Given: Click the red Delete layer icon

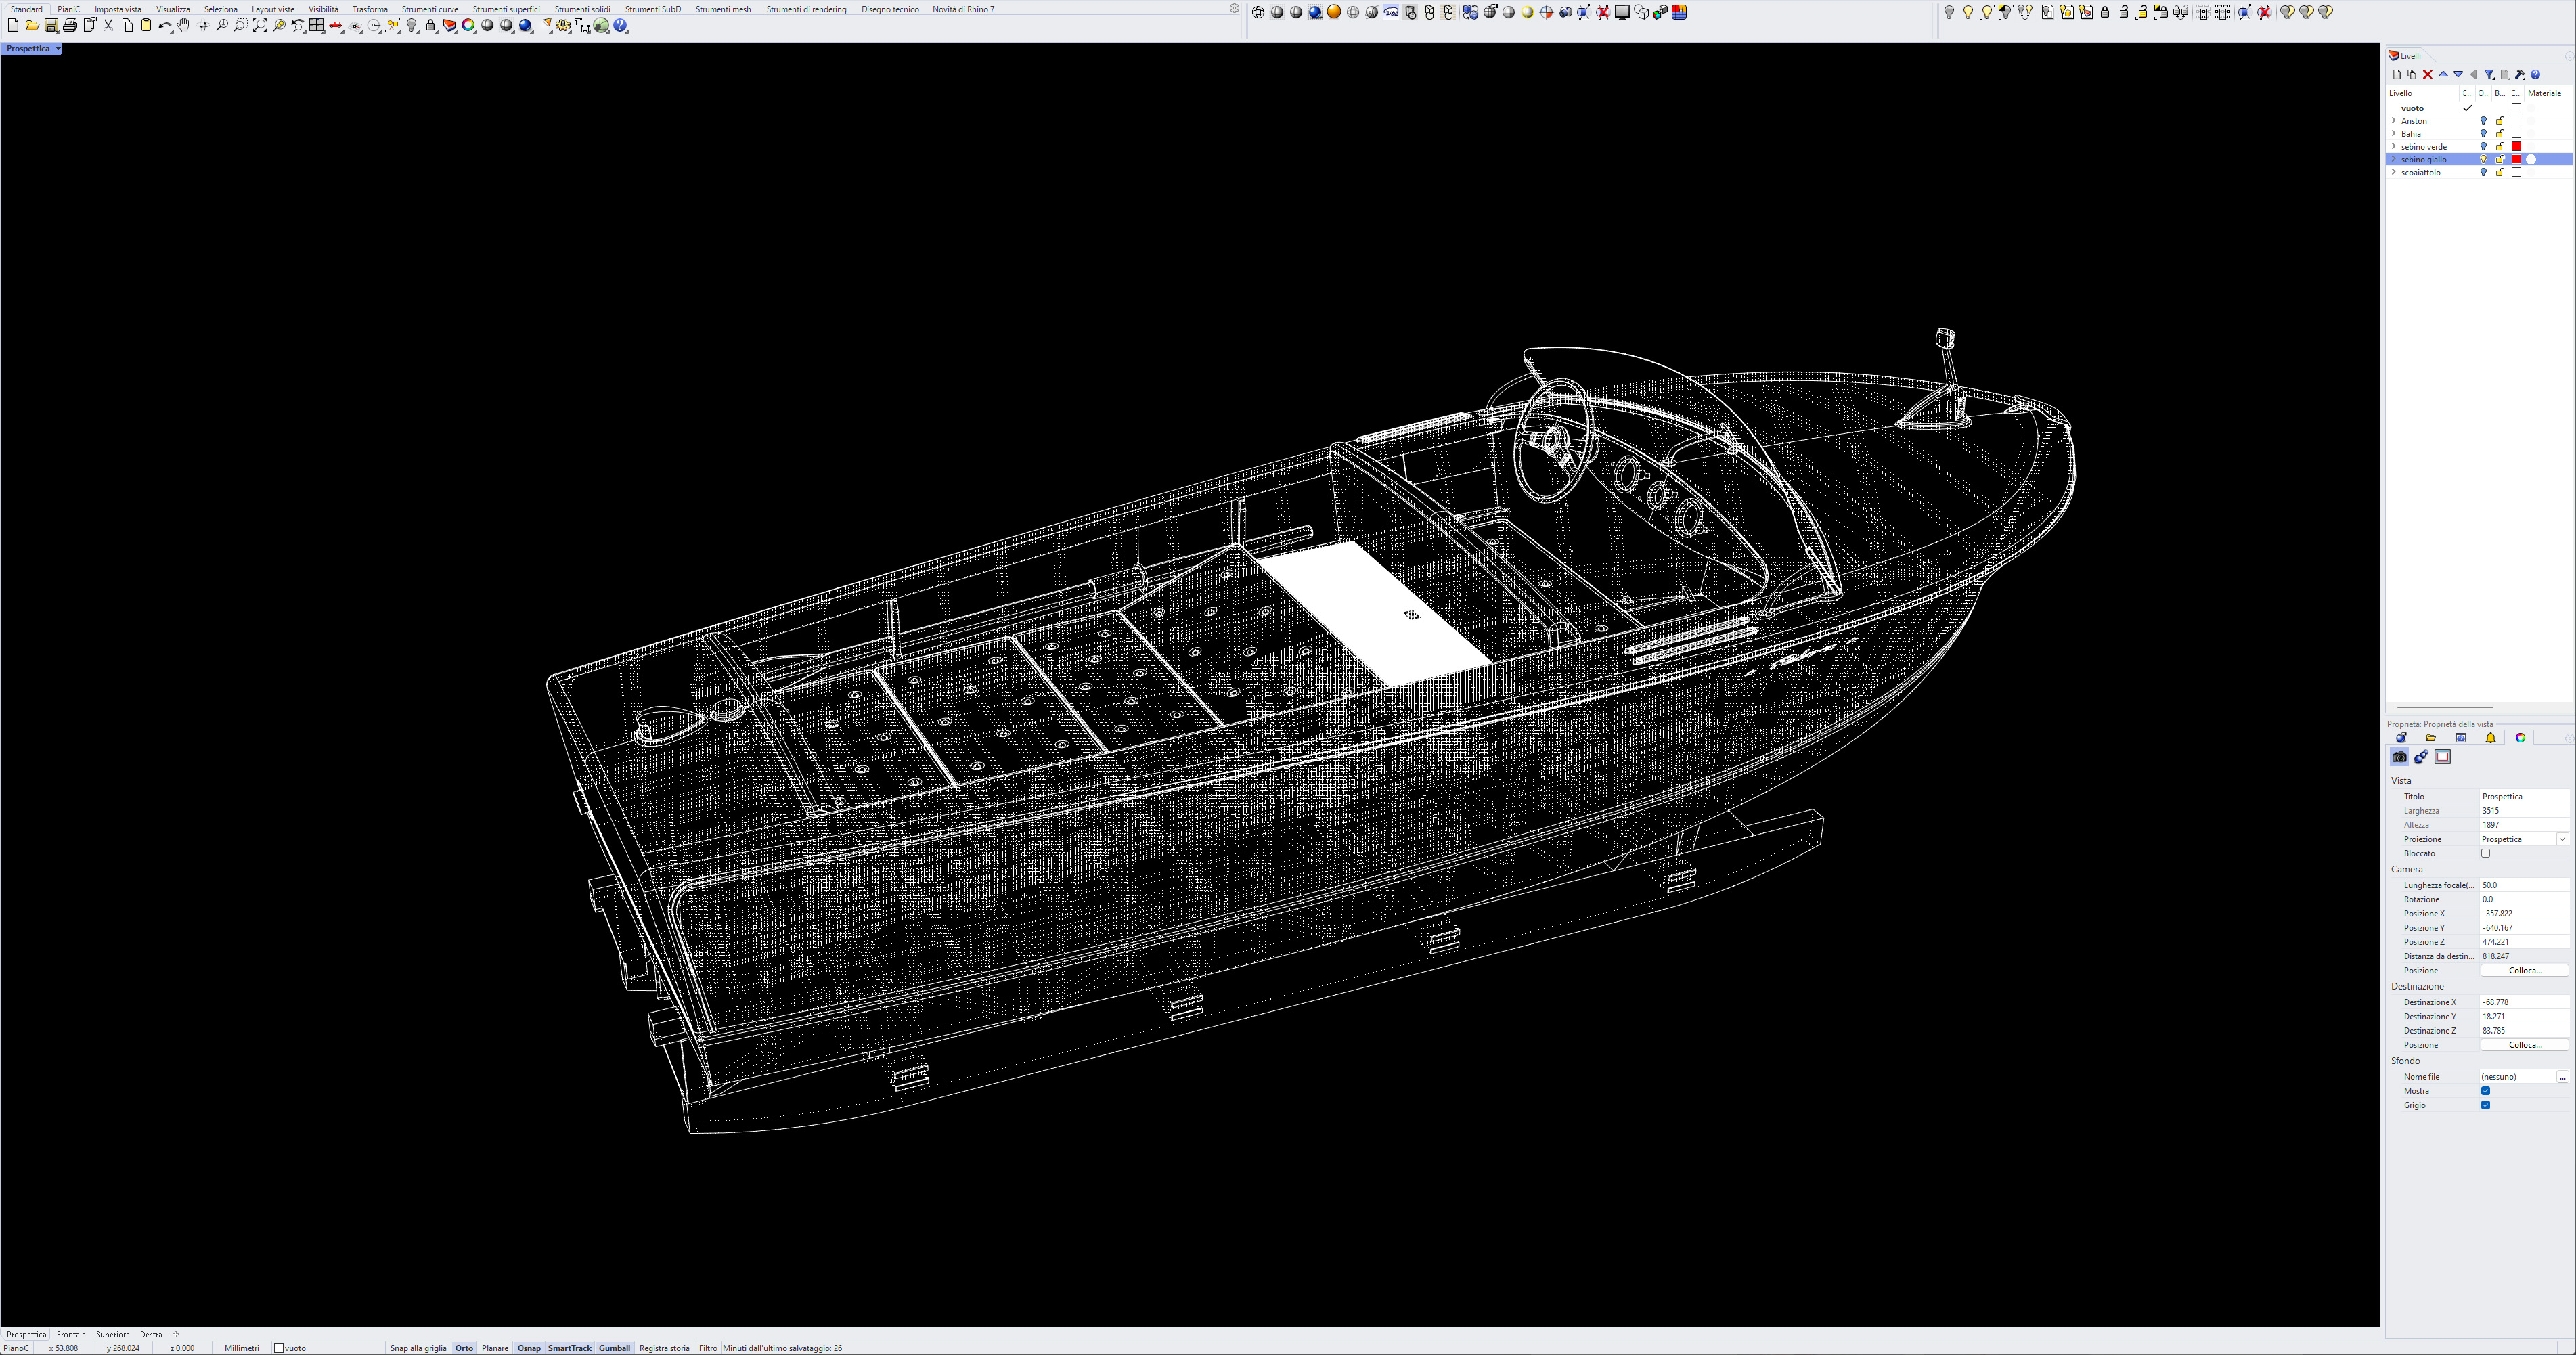Looking at the screenshot, I should [x=2427, y=75].
